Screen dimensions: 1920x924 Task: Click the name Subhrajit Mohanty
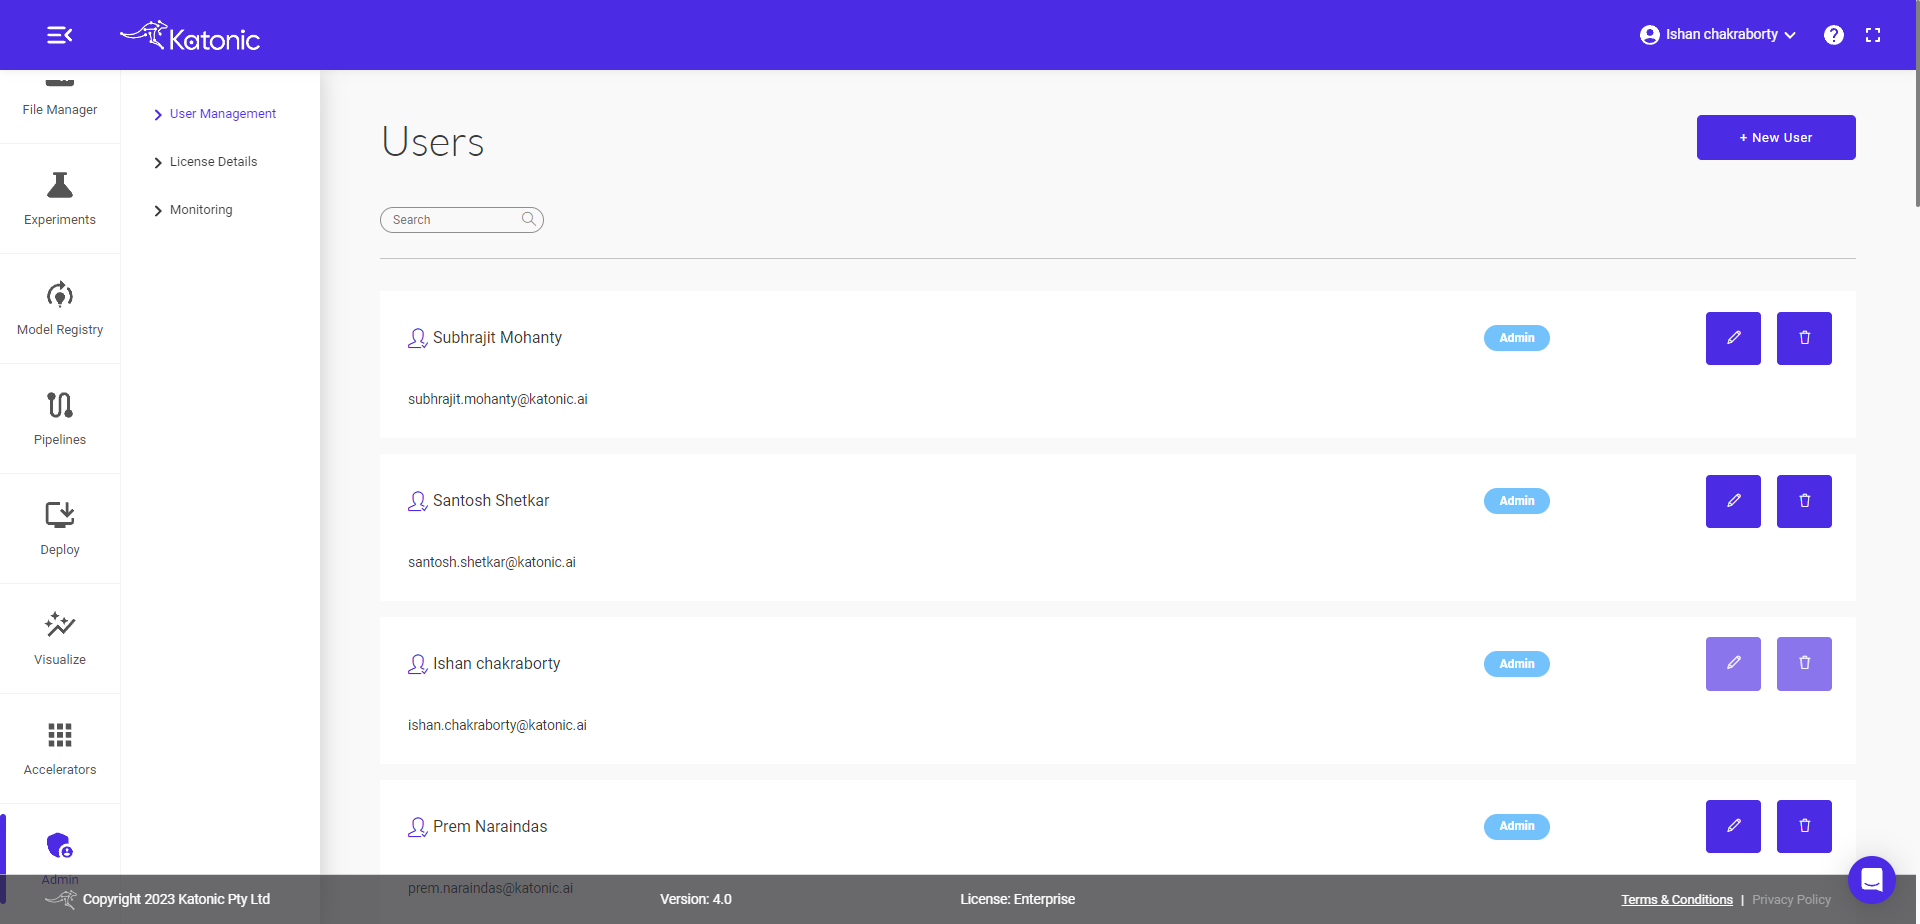(497, 338)
